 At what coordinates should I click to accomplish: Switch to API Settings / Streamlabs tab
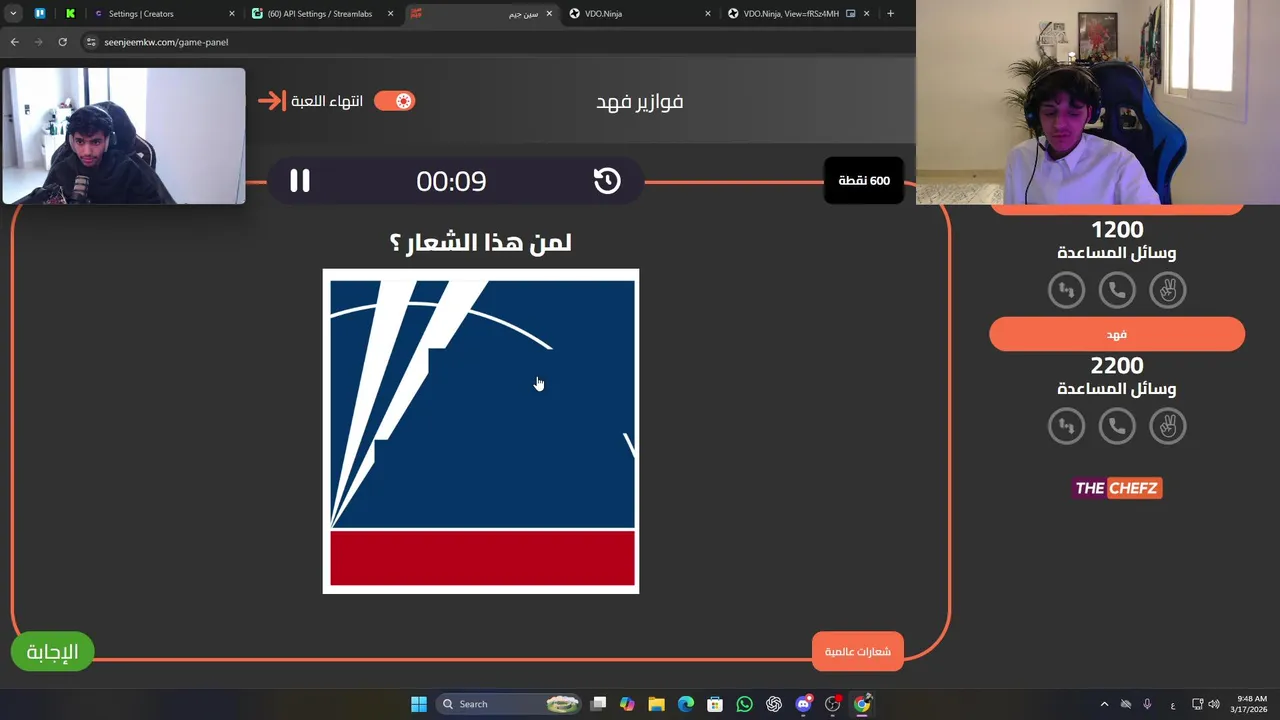[320, 14]
